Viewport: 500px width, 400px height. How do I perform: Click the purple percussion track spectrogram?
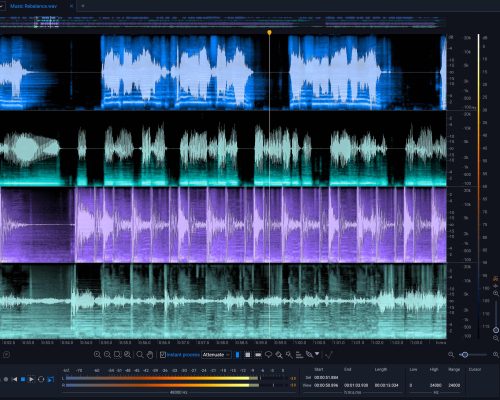click(x=223, y=225)
